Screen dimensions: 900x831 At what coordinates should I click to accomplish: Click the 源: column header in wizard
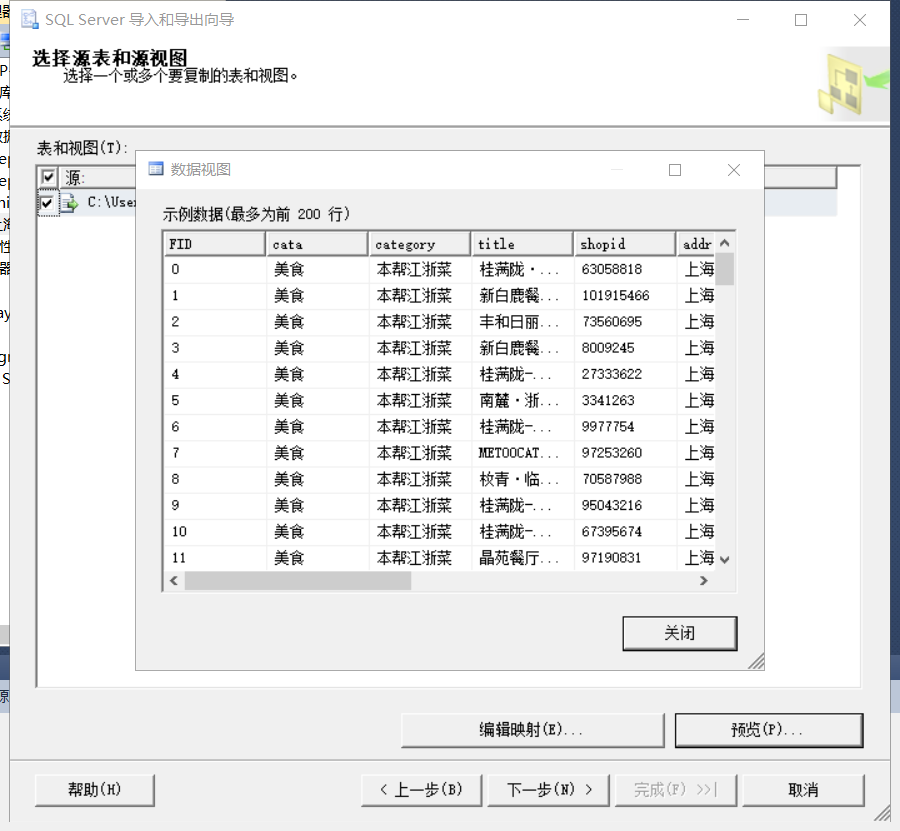pos(98,177)
